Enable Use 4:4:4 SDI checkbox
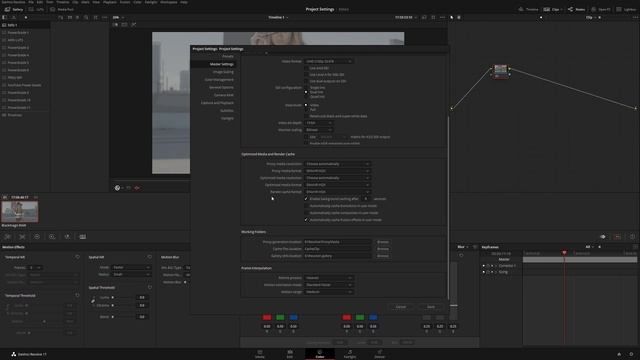This screenshot has height=360, width=640. coord(306,68)
